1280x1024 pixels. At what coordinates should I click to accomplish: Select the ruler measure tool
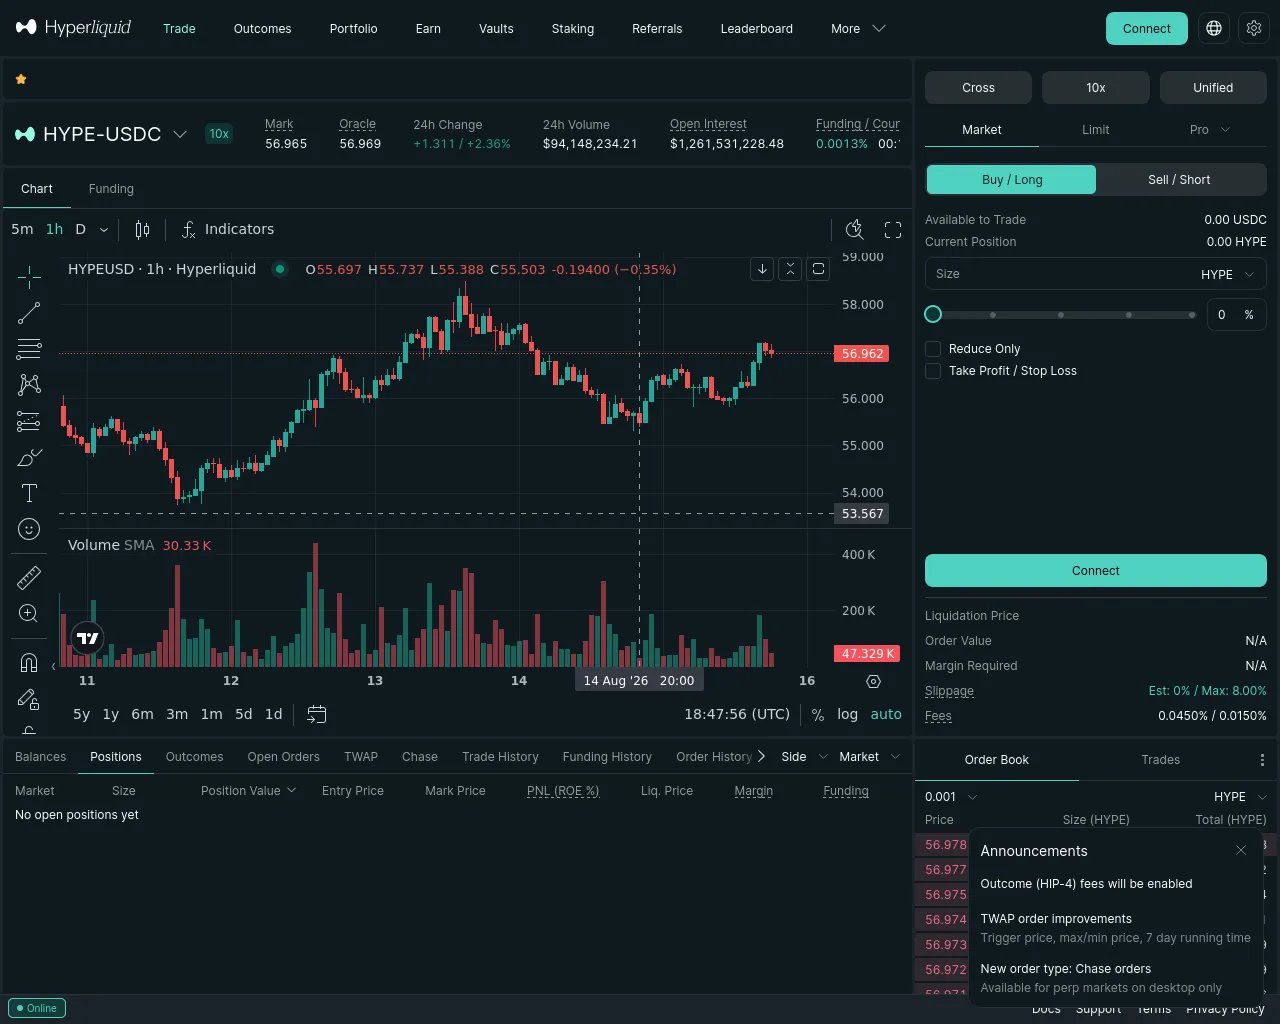(29, 577)
